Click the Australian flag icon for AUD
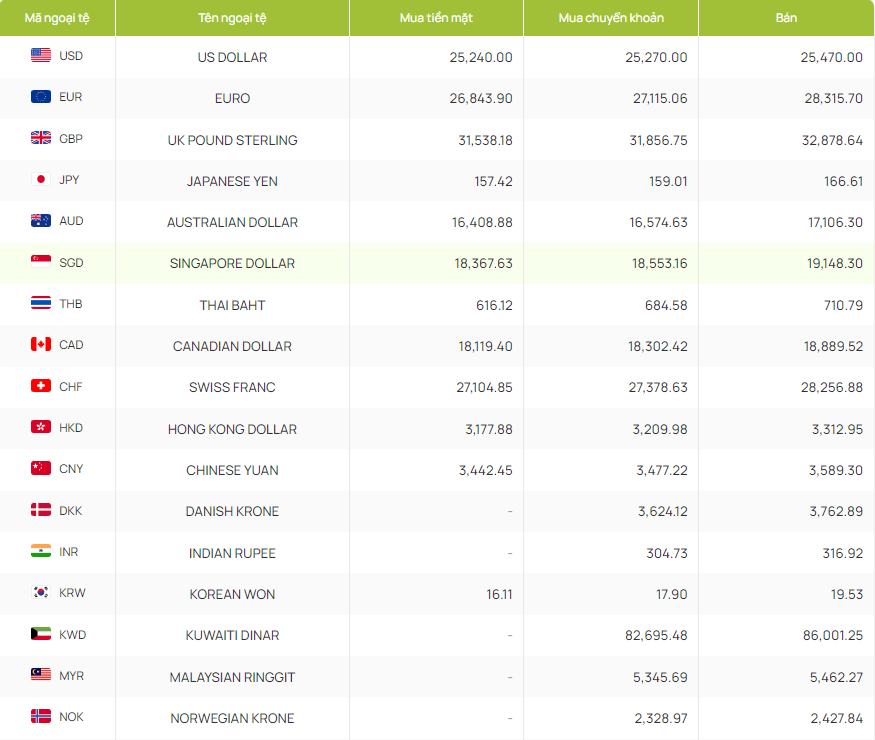The height and width of the screenshot is (740, 875). pyautogui.click(x=41, y=221)
